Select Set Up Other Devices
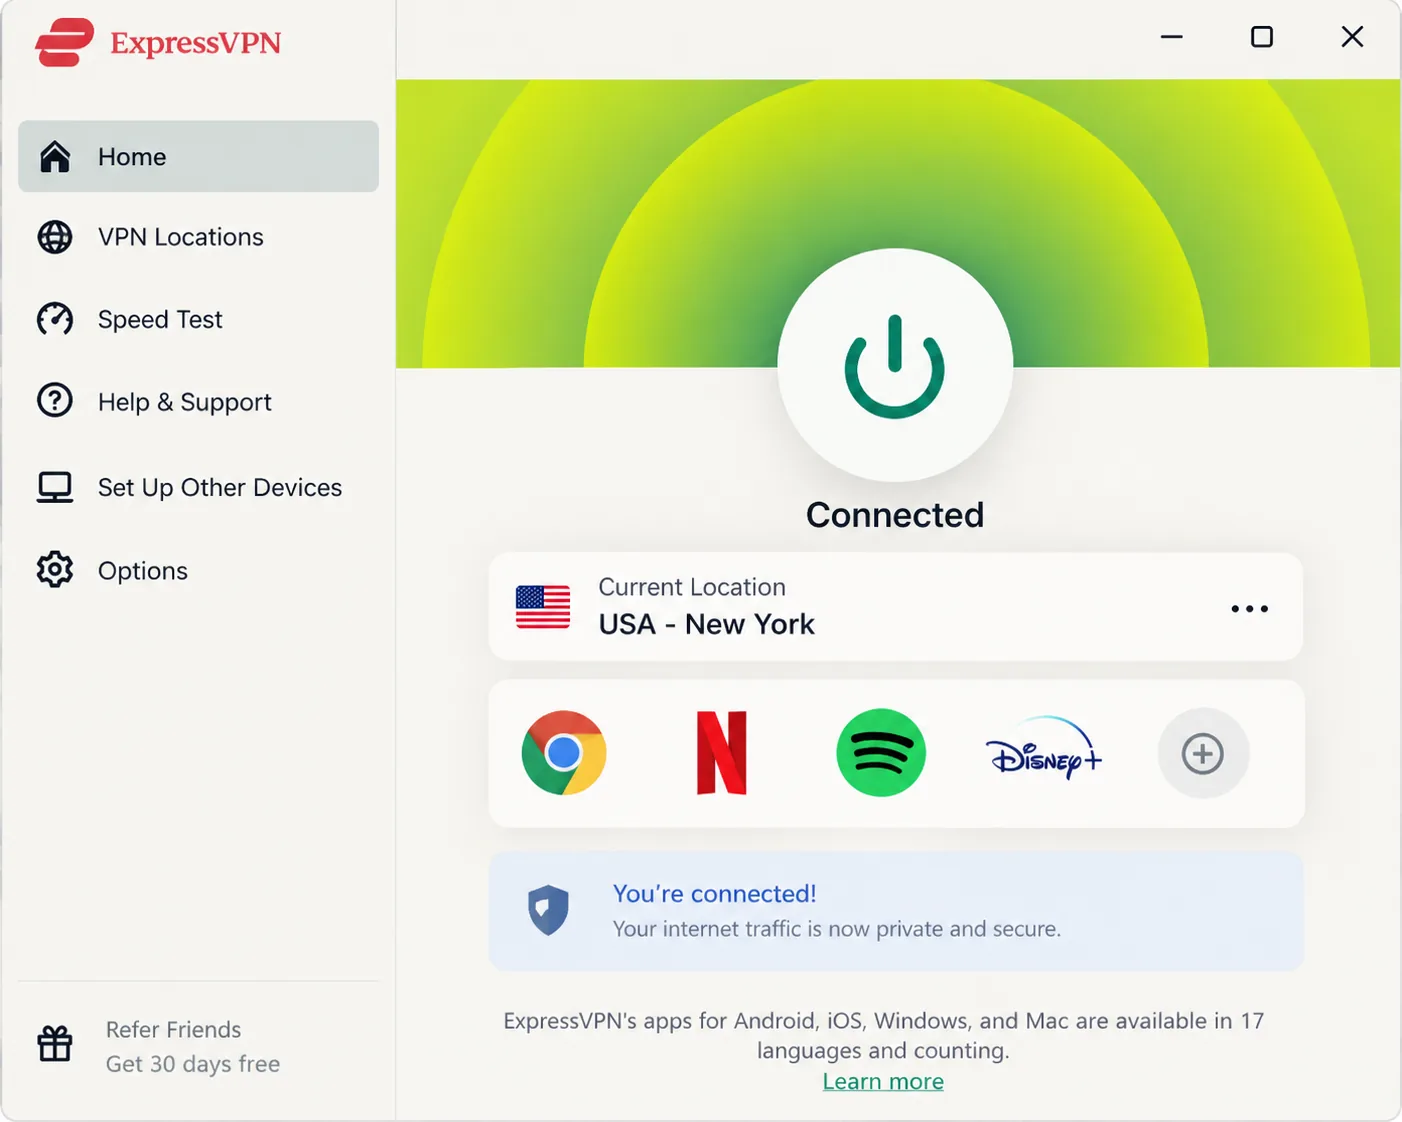This screenshot has width=1402, height=1122. click(x=198, y=487)
